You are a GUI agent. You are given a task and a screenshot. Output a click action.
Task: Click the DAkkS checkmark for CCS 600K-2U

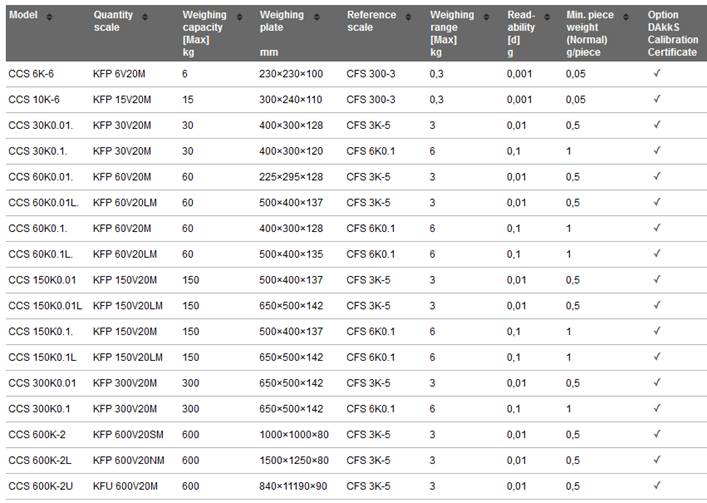tap(657, 485)
